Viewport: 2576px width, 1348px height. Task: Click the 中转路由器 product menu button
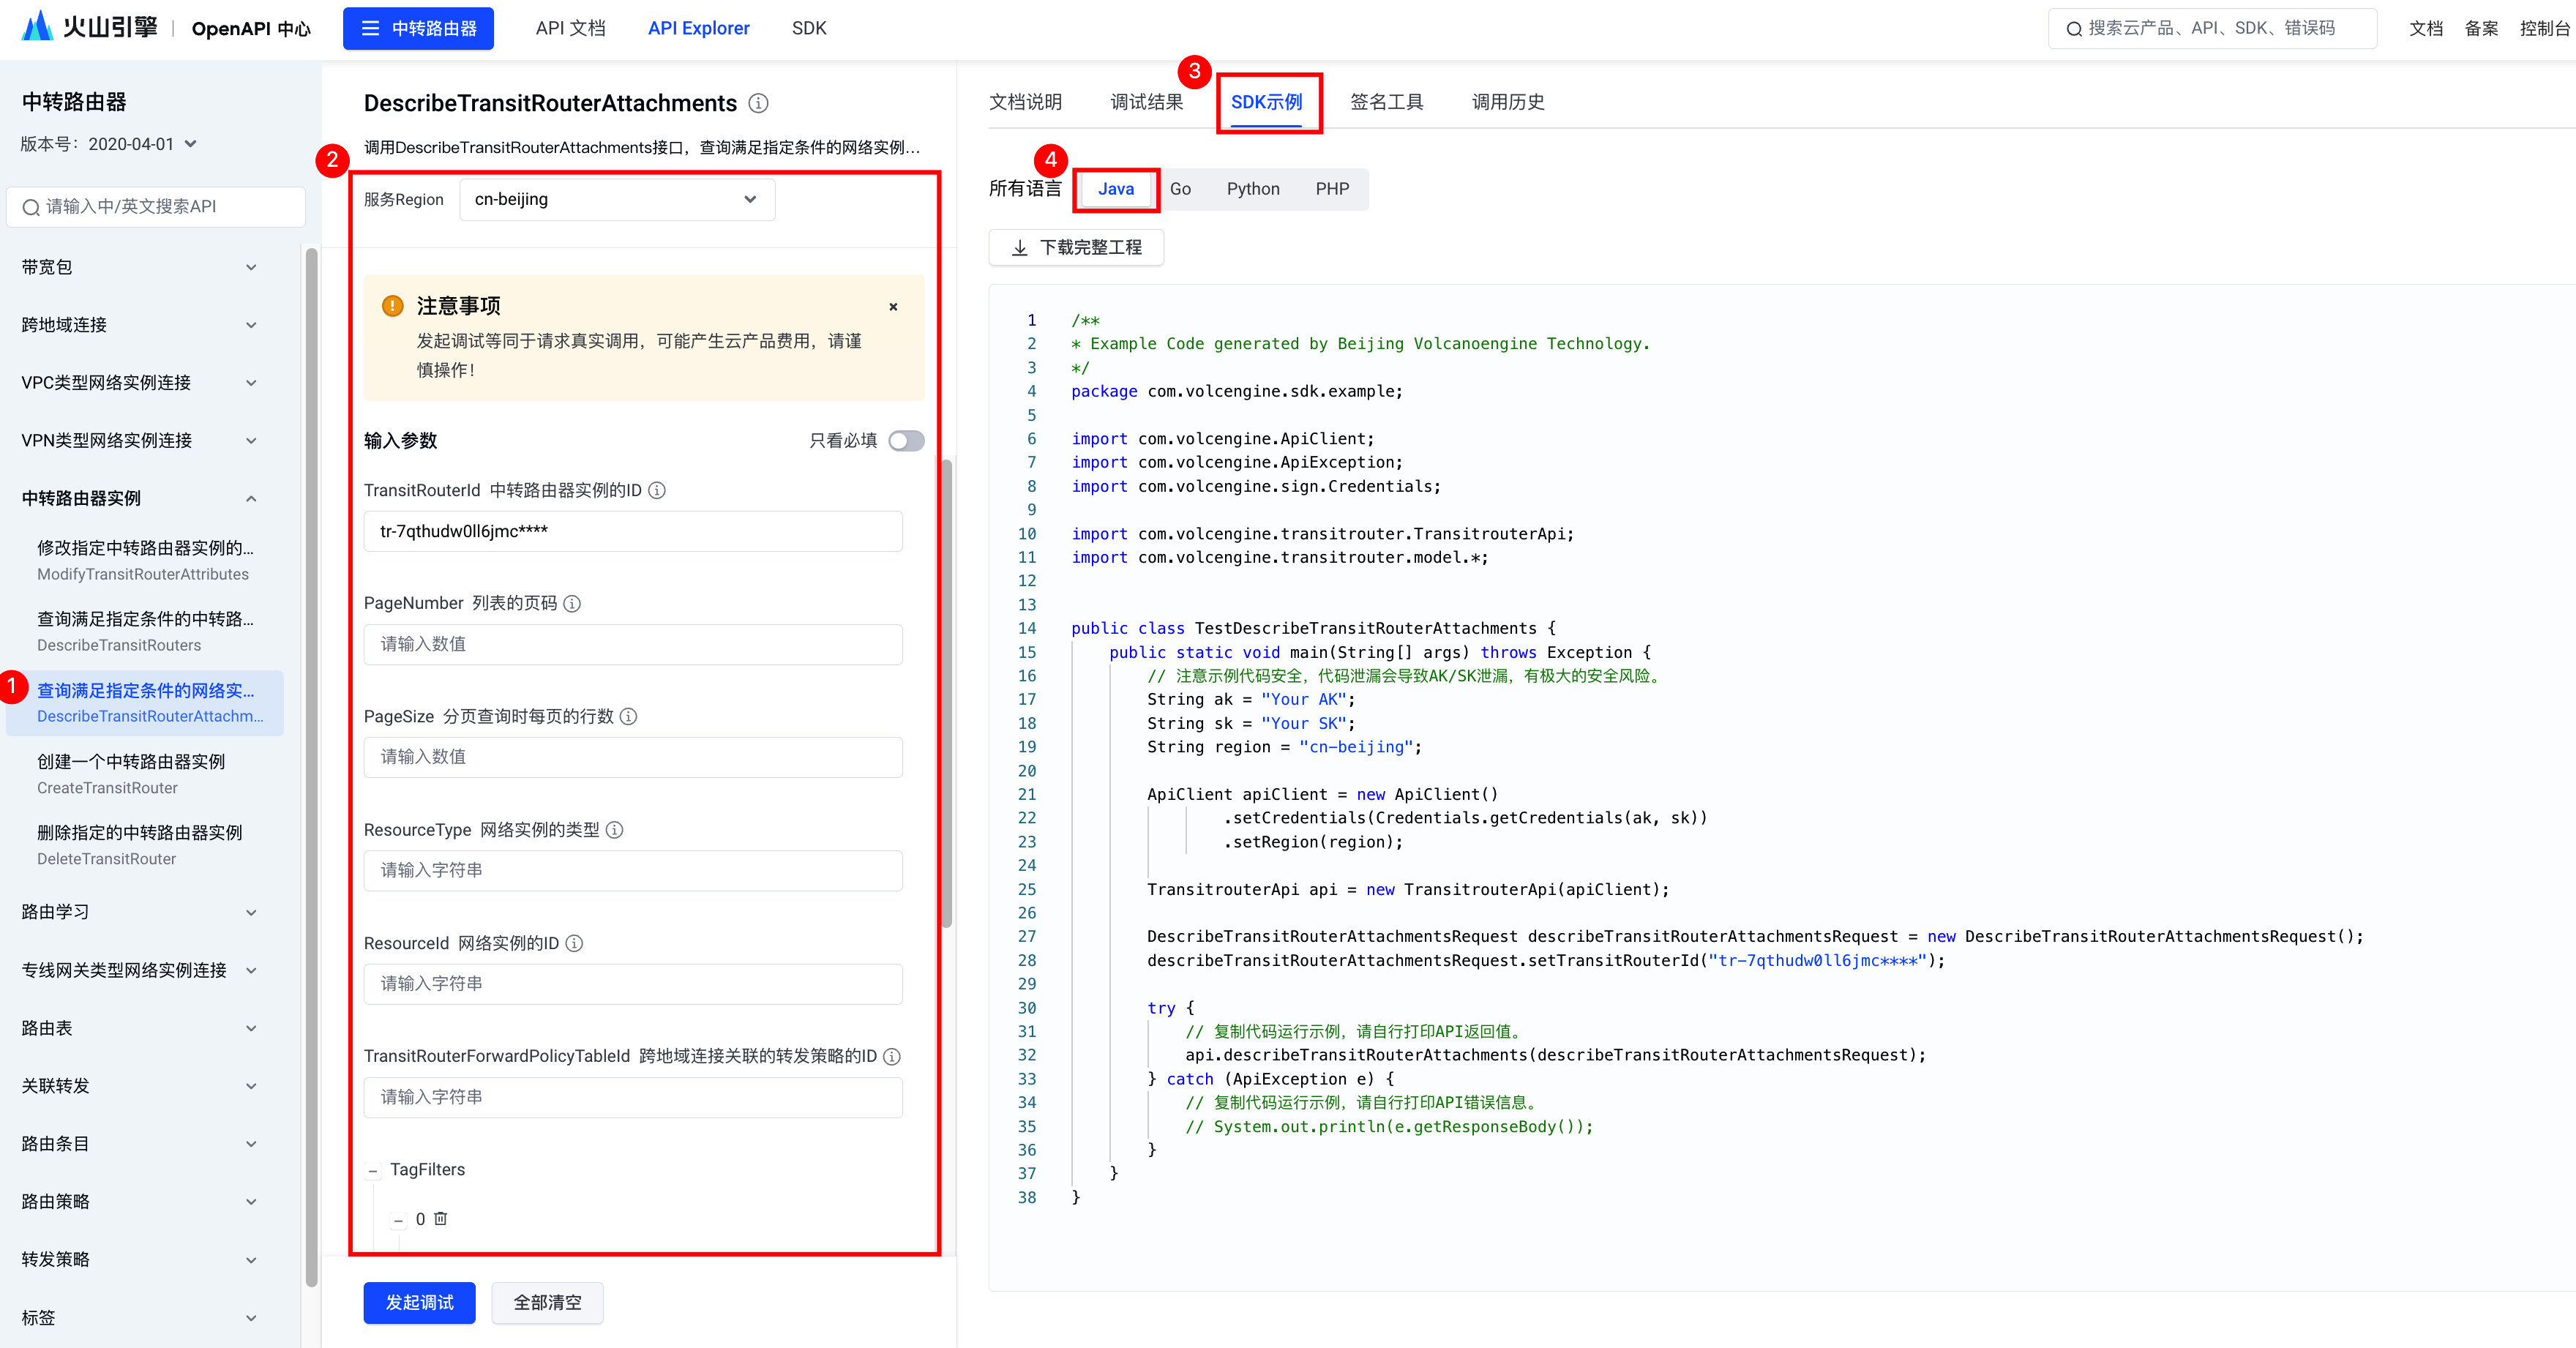[418, 28]
